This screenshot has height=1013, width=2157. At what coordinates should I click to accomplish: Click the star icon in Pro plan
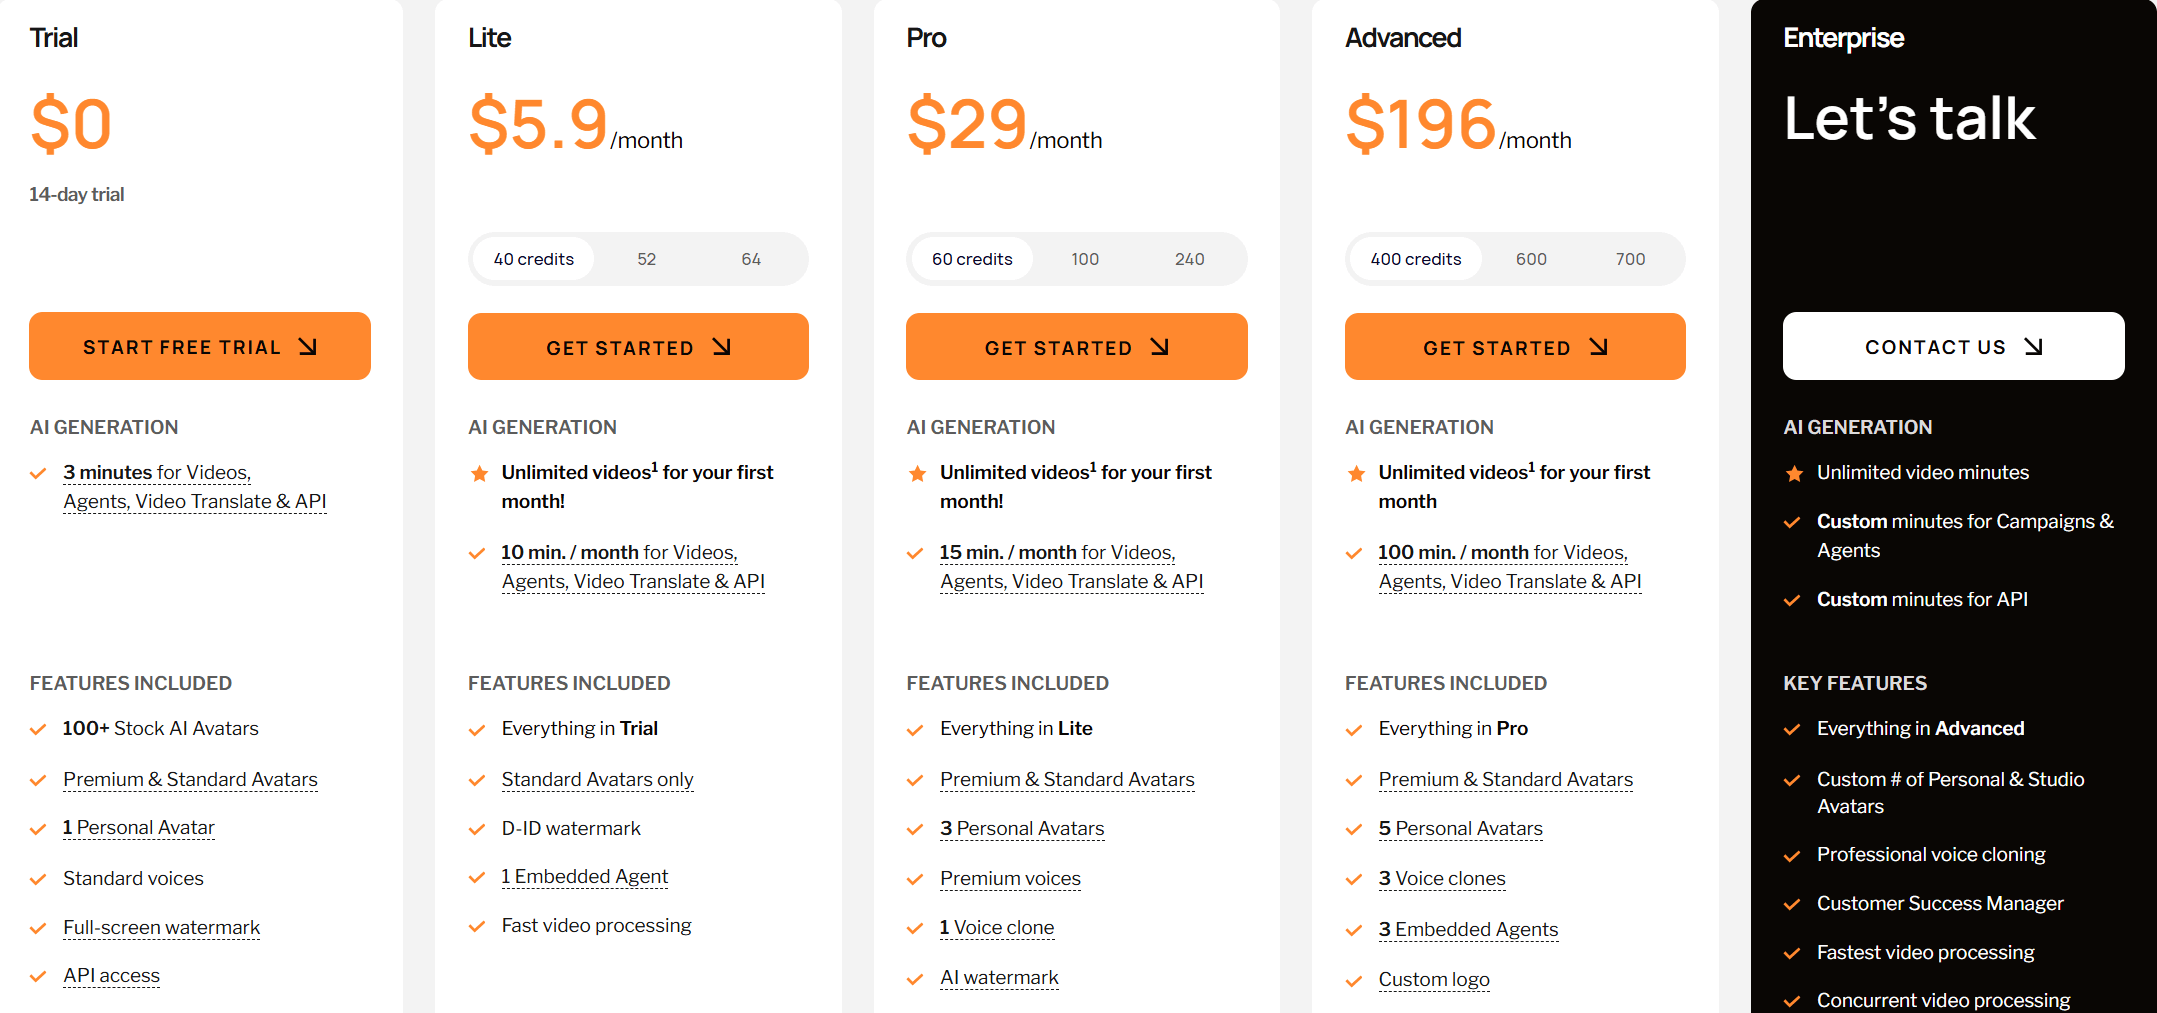click(917, 473)
